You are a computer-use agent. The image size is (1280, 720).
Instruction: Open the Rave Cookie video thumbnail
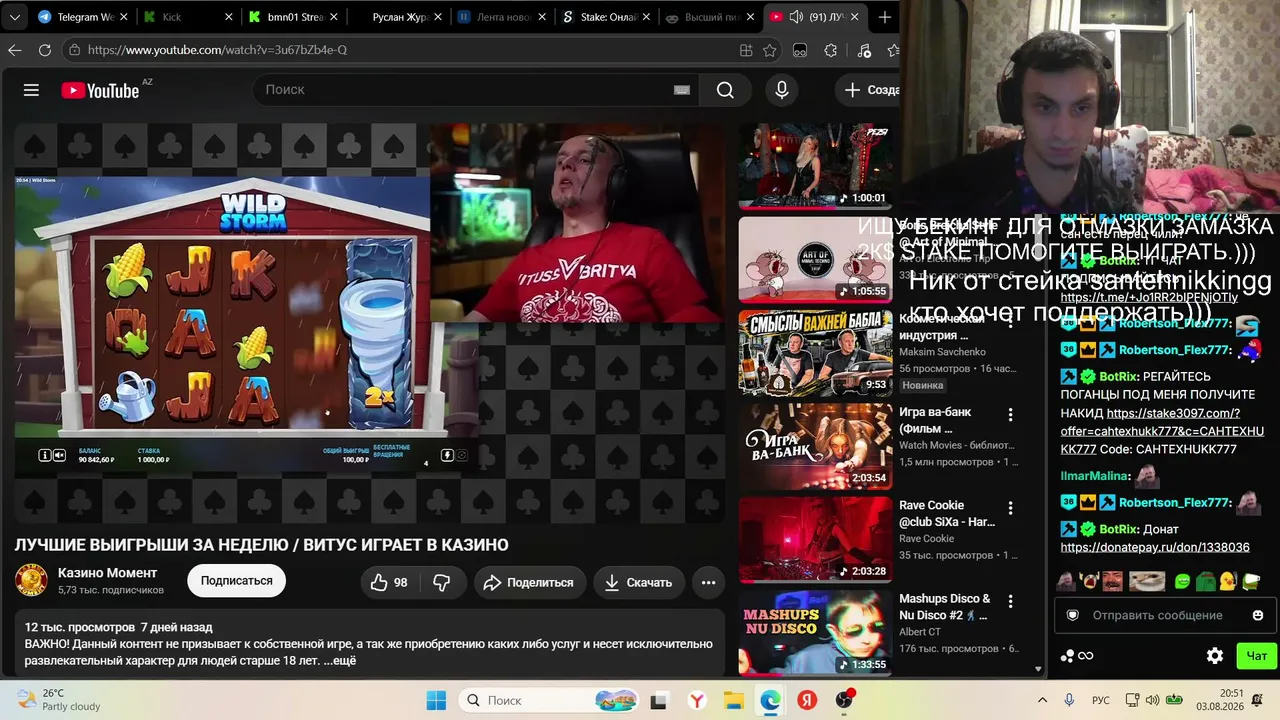(x=815, y=540)
